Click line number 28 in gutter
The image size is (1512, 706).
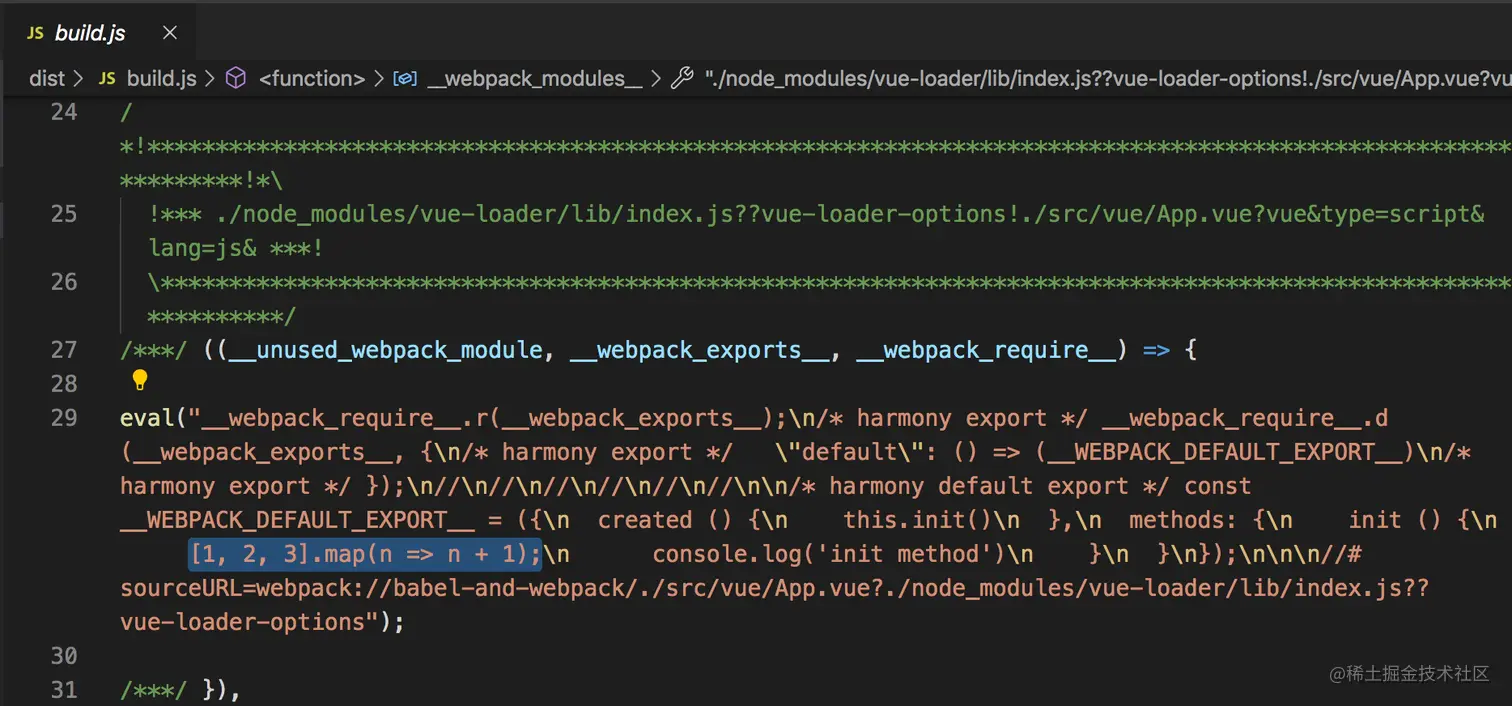coord(64,384)
